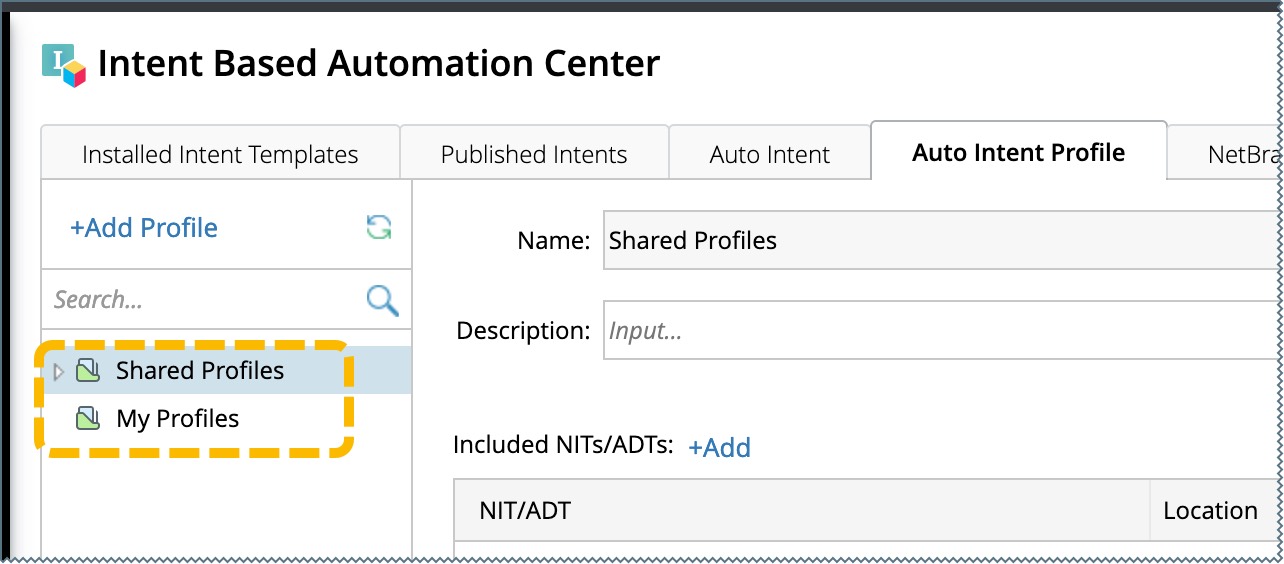Click the My Profiles folder icon
The image size is (1284, 564).
89,419
